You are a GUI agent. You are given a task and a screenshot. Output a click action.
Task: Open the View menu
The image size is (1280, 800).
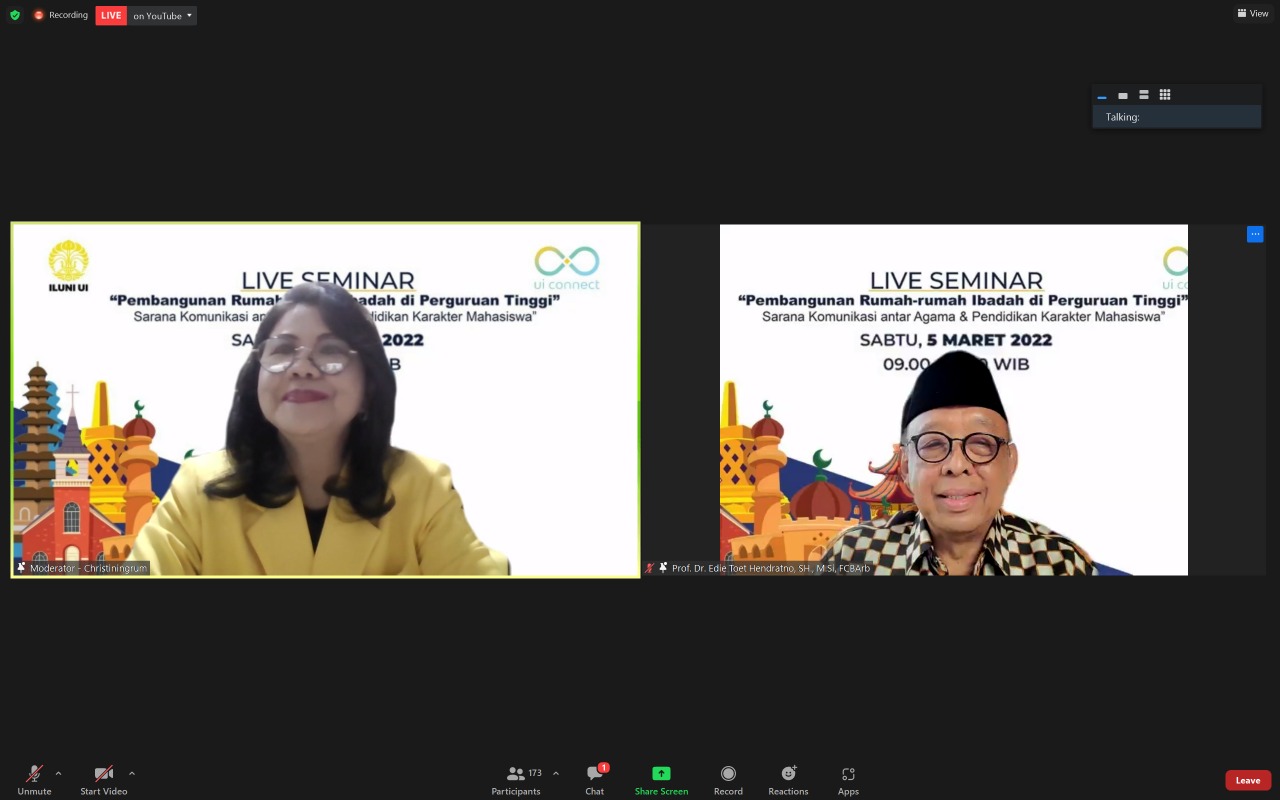coord(1252,13)
